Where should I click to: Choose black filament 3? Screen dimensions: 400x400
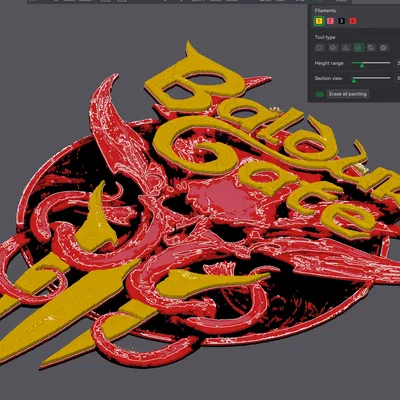341,21
